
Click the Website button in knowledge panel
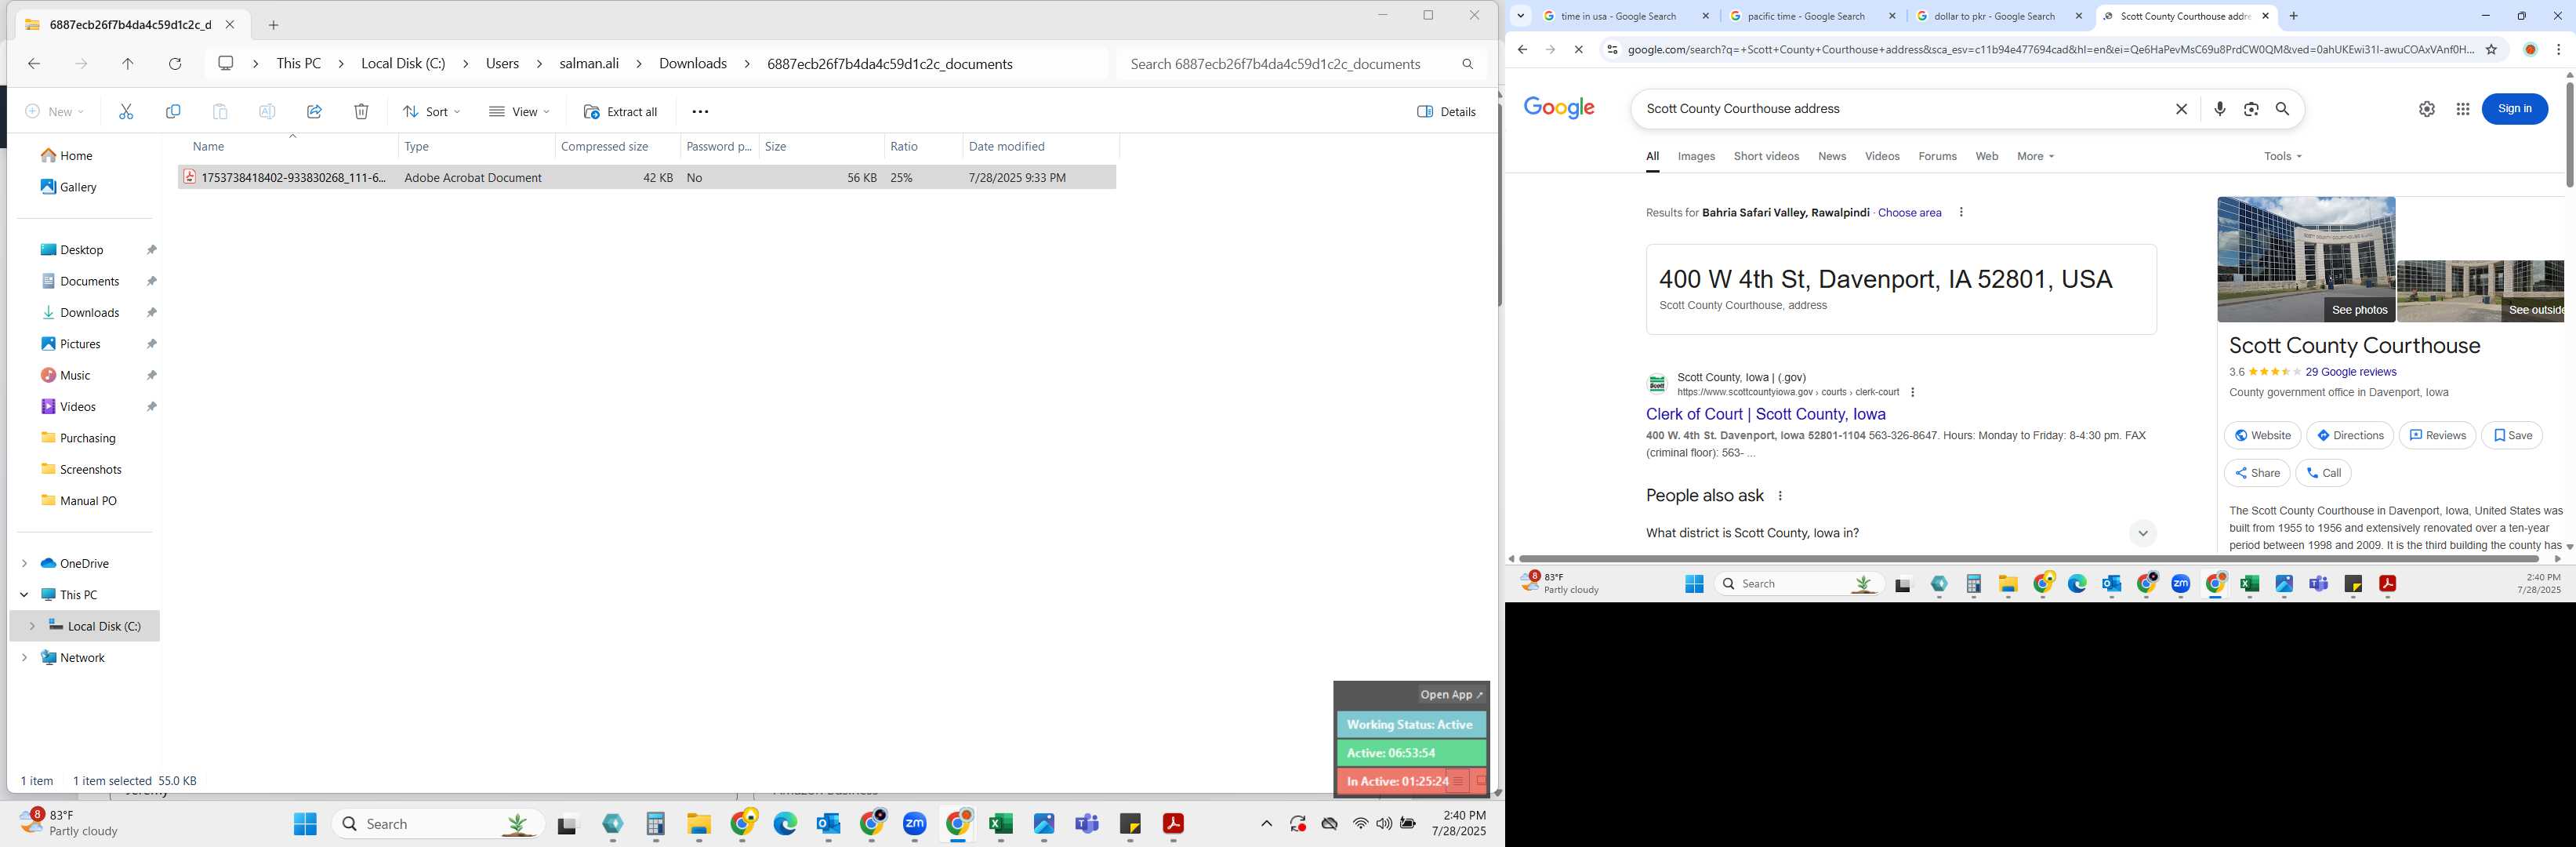[x=2262, y=435]
